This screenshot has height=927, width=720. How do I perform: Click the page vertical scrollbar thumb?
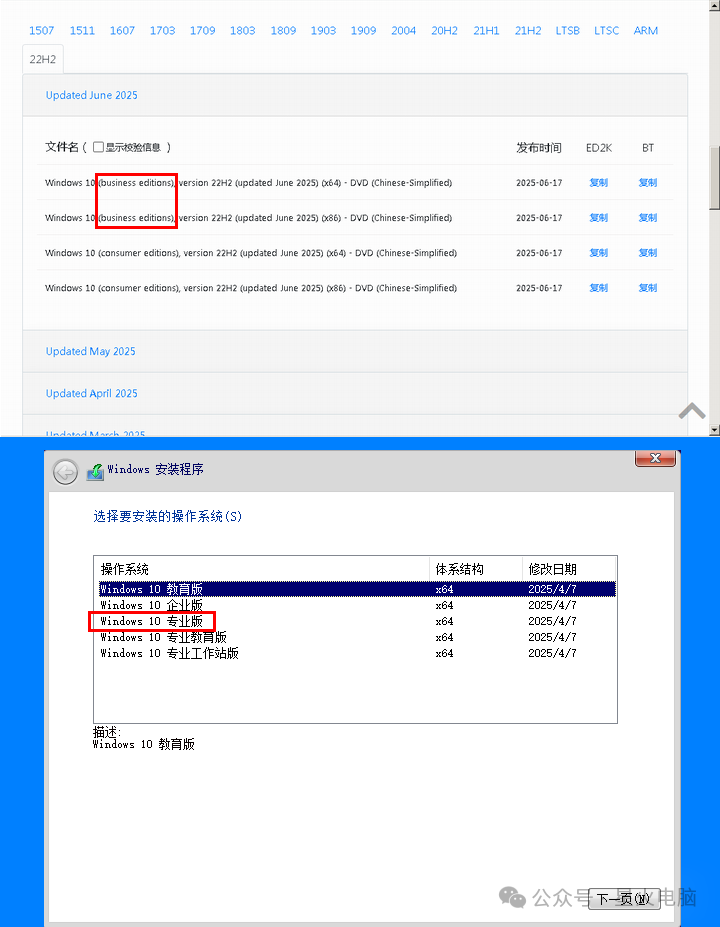[715, 177]
